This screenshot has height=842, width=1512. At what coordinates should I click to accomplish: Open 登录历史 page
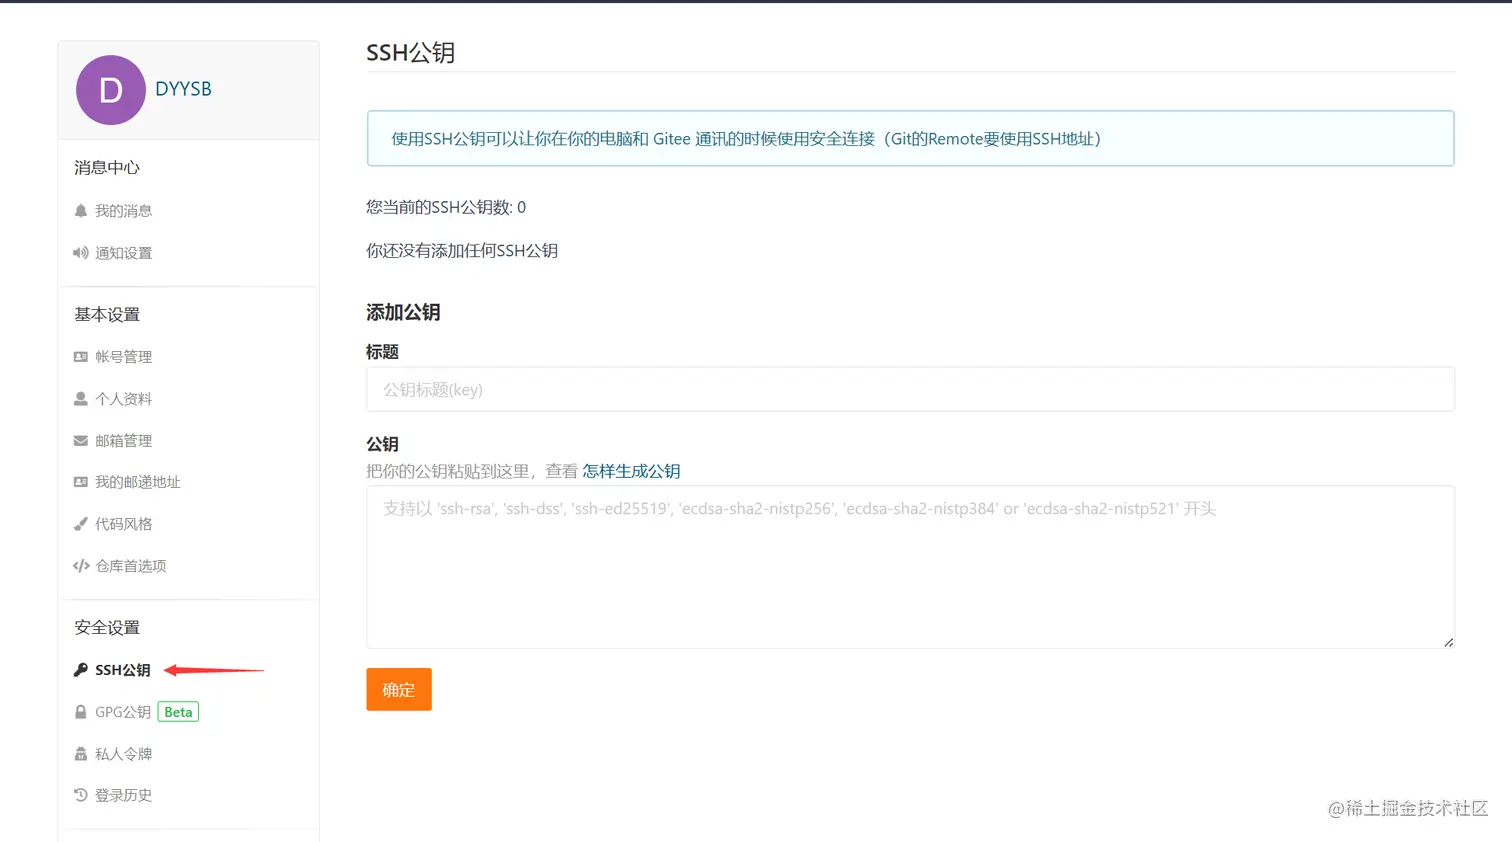(123, 795)
